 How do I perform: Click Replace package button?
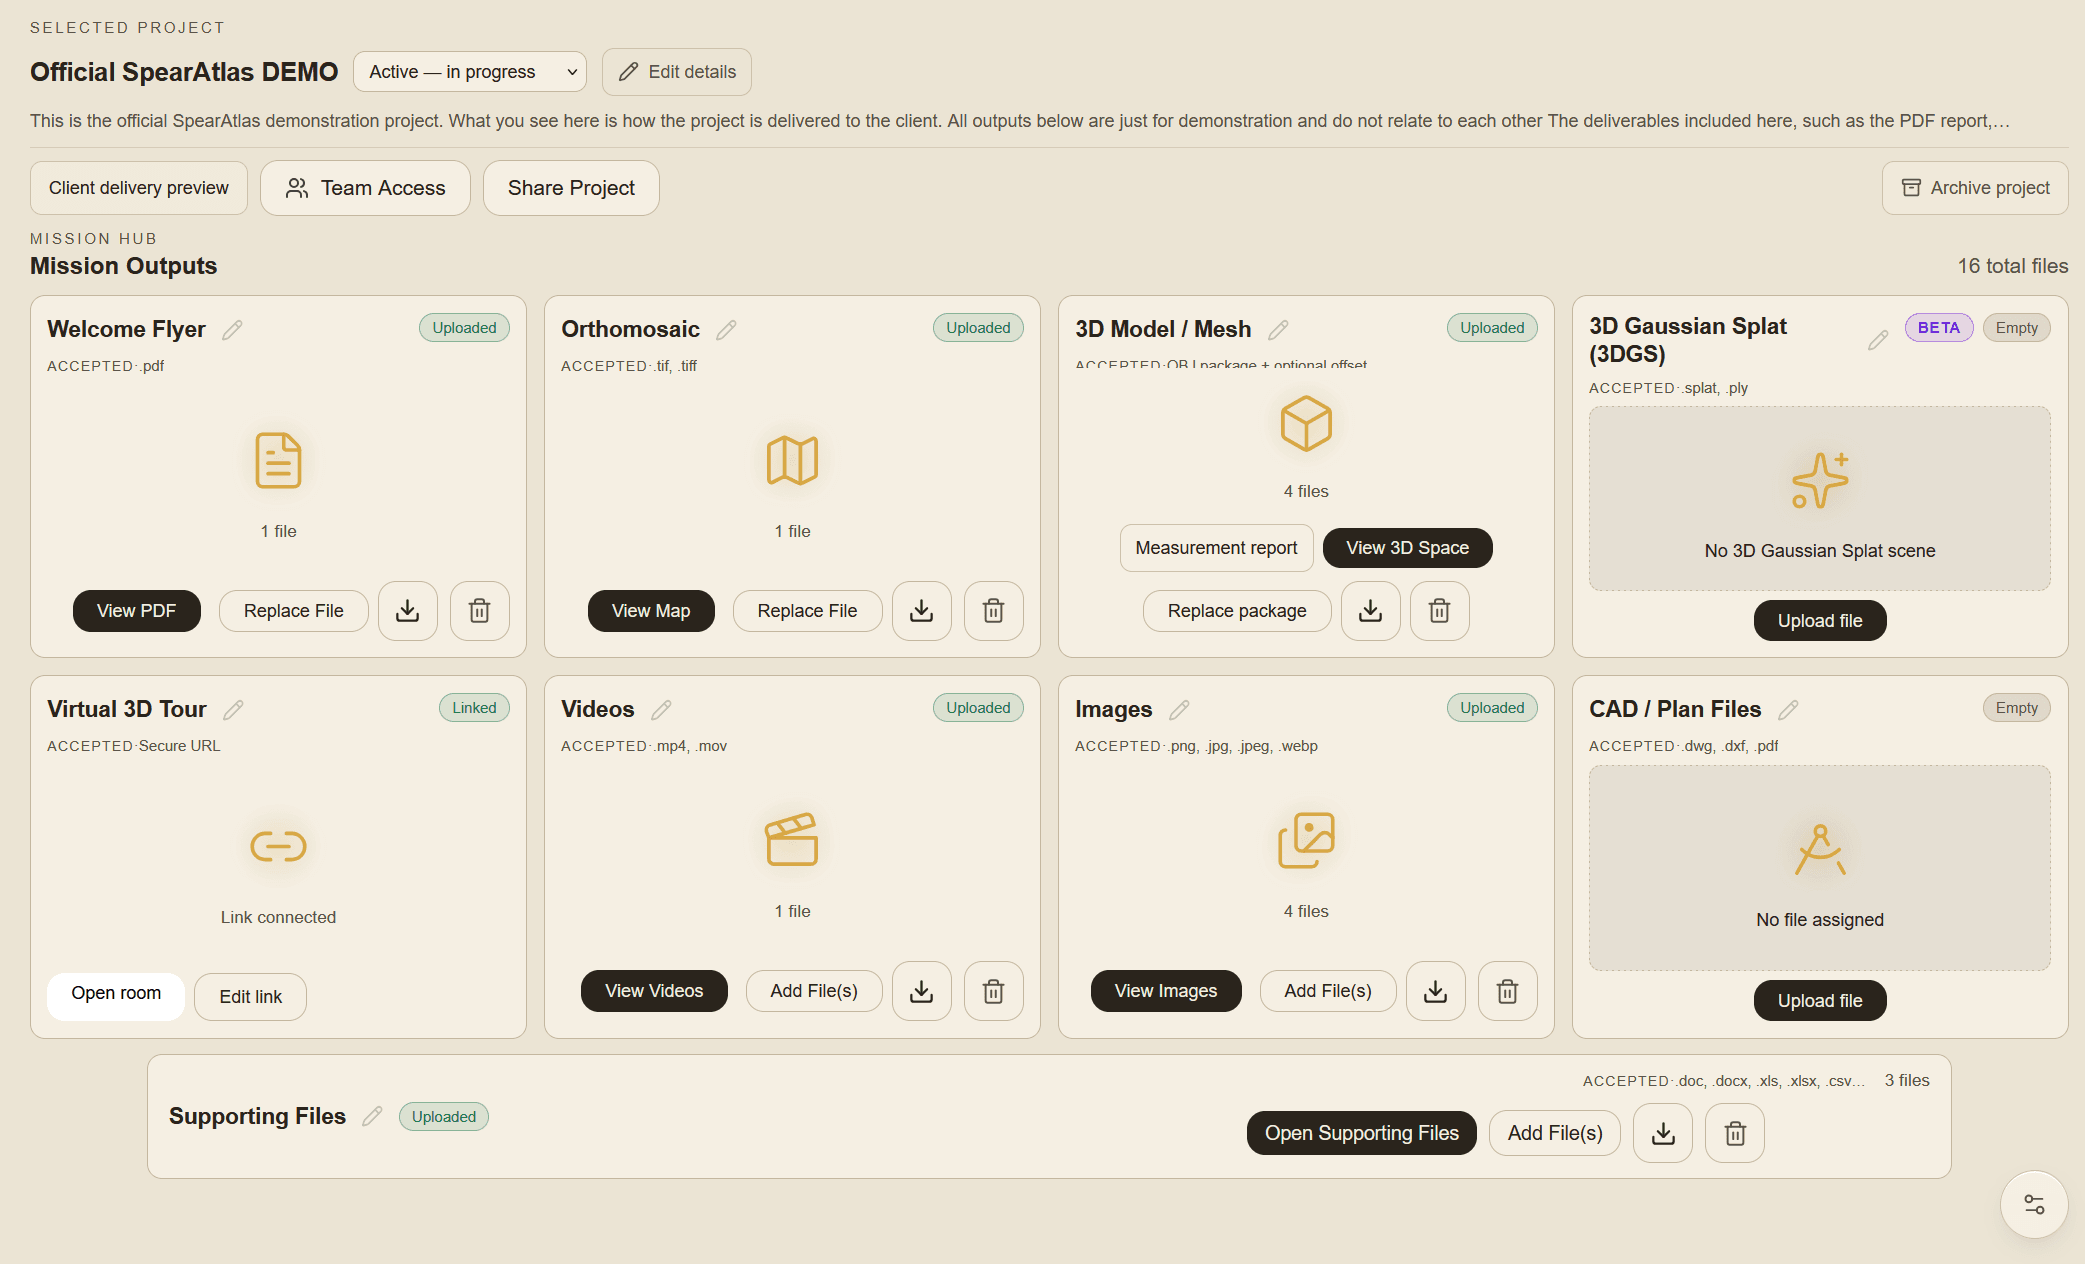click(1237, 611)
